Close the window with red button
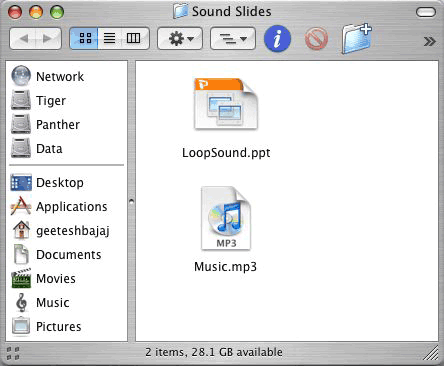The width and height of the screenshot is (444, 366). coord(15,12)
